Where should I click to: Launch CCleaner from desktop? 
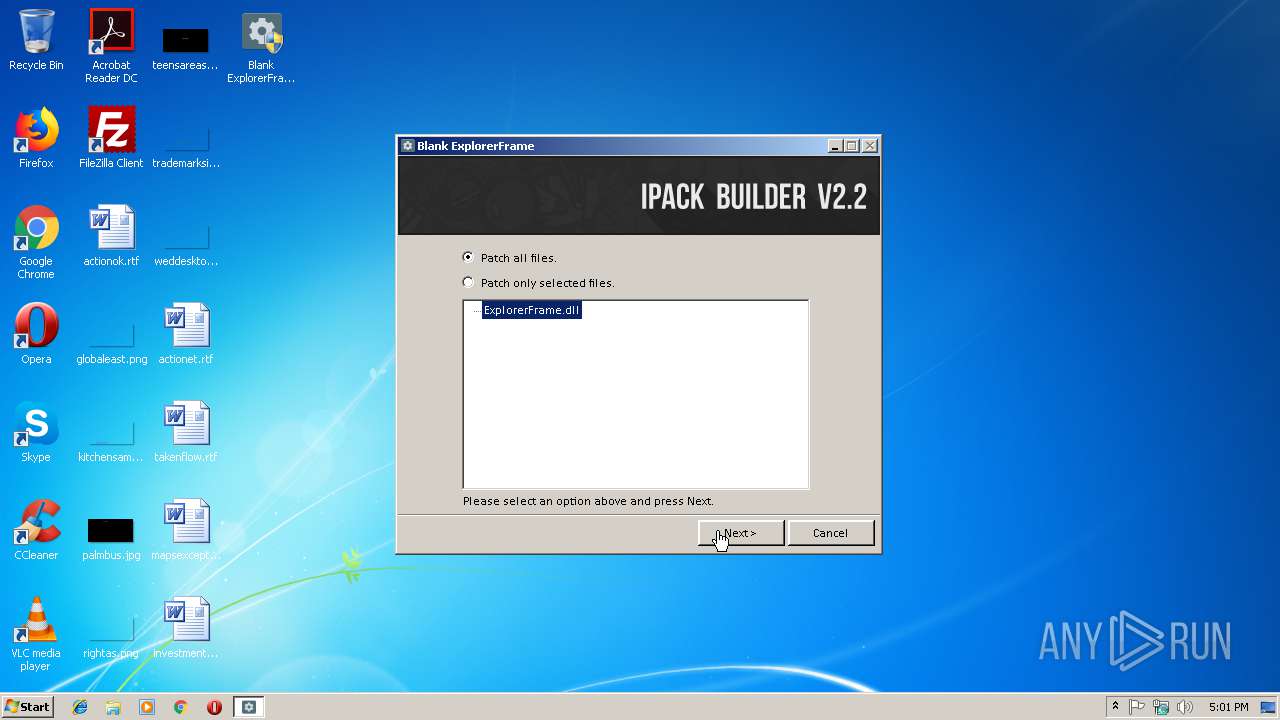[36, 531]
